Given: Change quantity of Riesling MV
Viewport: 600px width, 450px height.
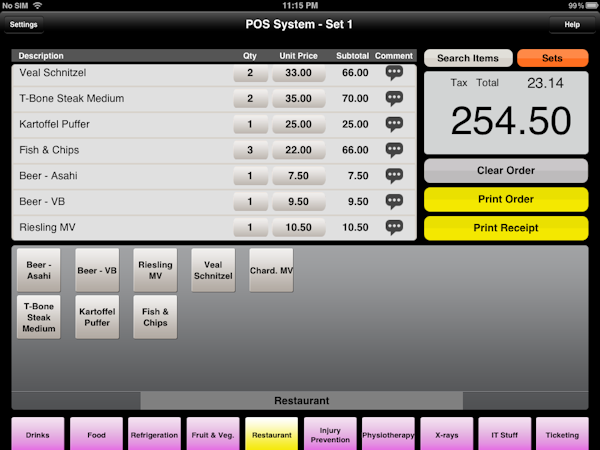Looking at the screenshot, I should pos(250,227).
